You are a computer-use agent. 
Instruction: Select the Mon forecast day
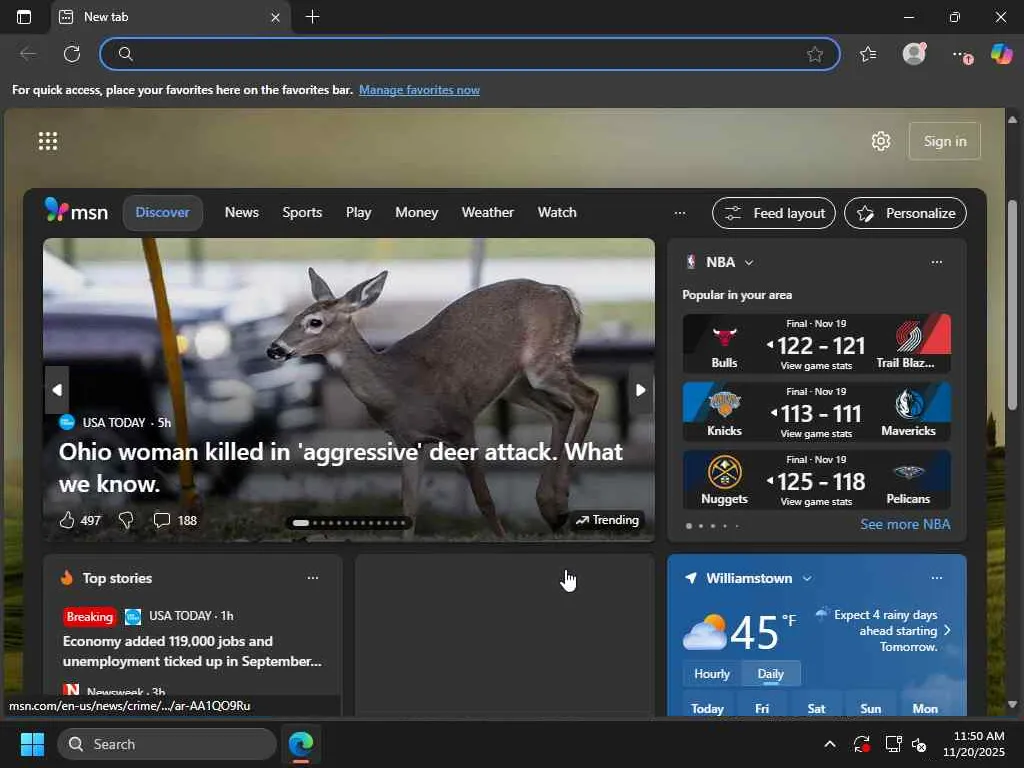coord(925,709)
